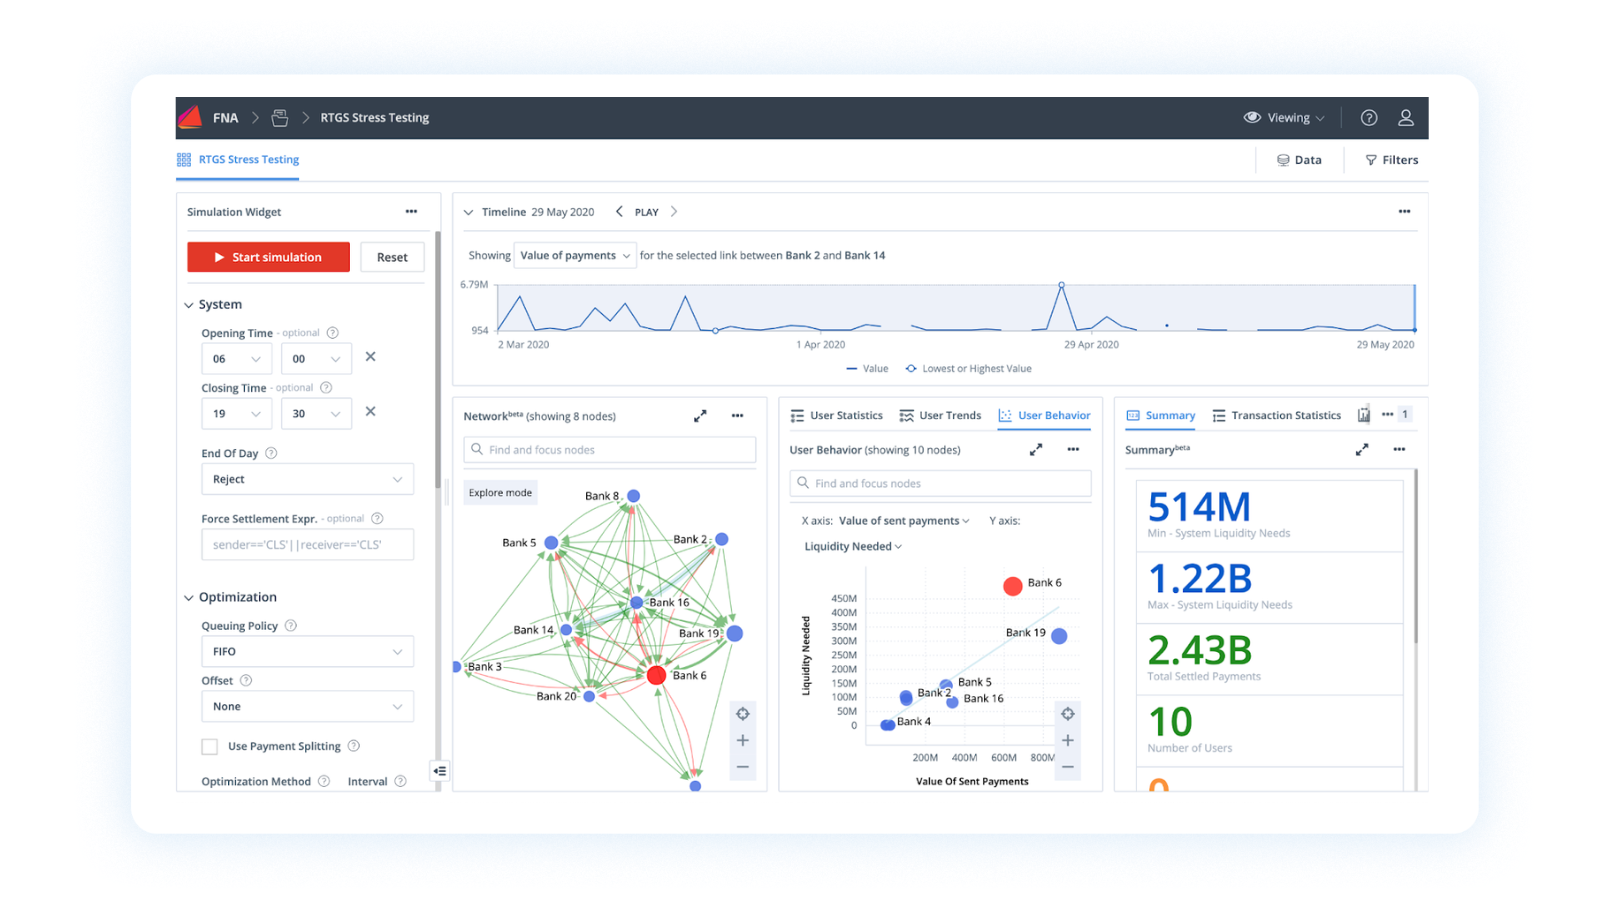The height and width of the screenshot is (900, 1600).
Task: Open Network panel more options menu
Action: (737, 416)
